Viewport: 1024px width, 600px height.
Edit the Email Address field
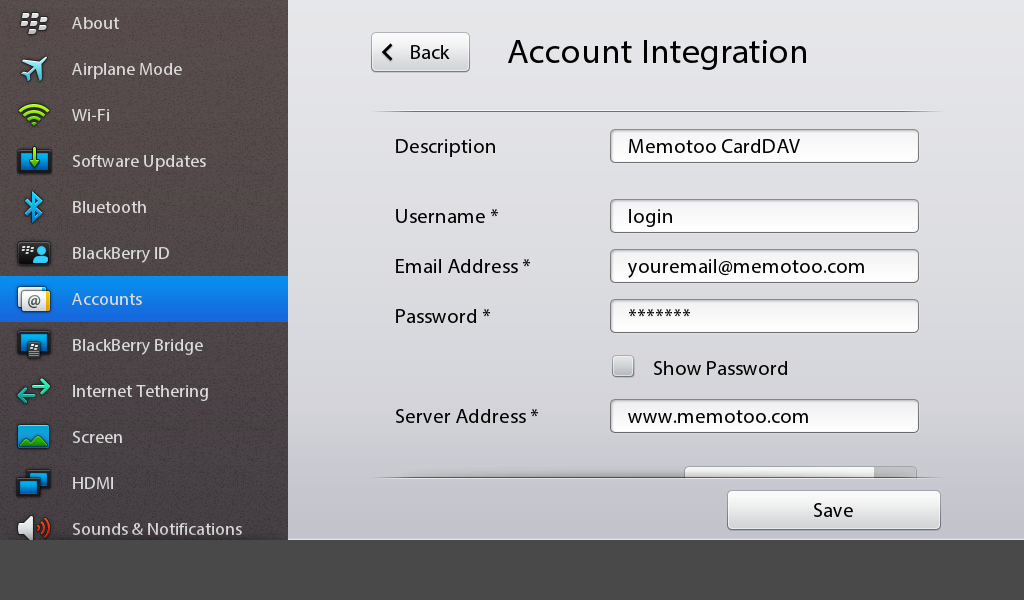pos(764,266)
